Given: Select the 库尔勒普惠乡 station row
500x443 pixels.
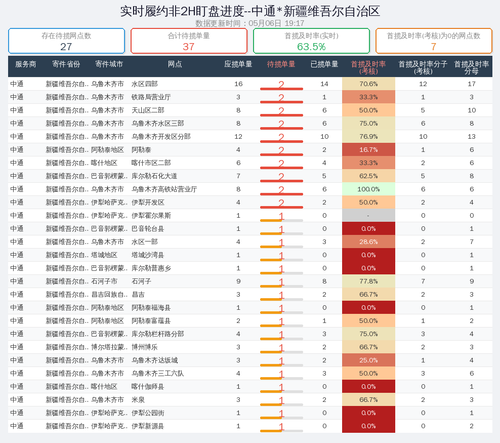Looking at the screenshot, I should coord(250,268).
